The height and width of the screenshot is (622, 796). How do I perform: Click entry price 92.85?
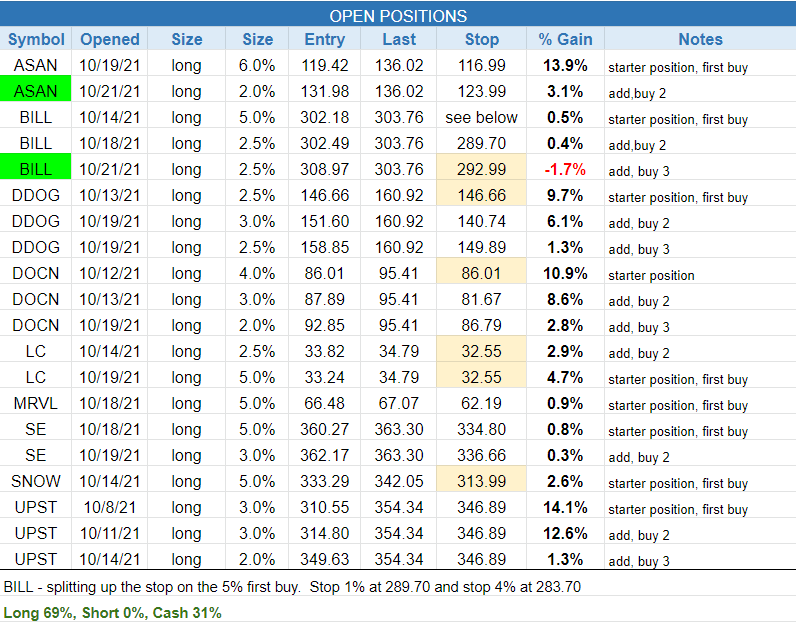point(324,325)
